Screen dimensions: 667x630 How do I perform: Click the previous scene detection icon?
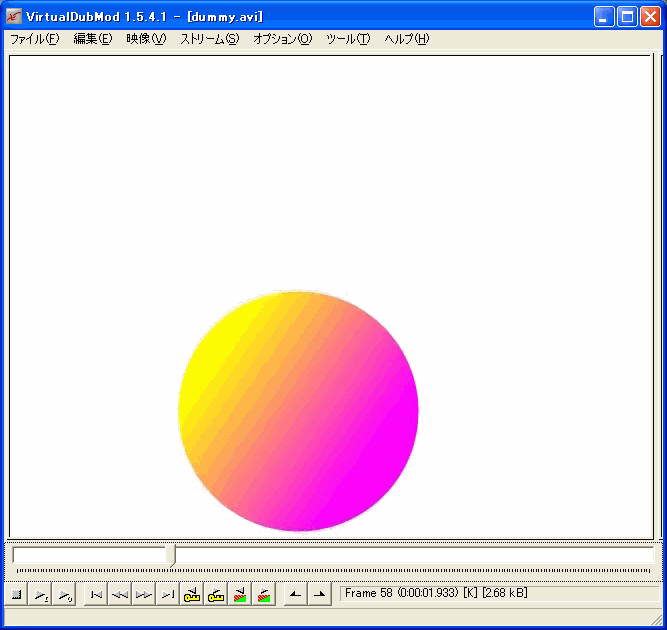click(x=240, y=594)
